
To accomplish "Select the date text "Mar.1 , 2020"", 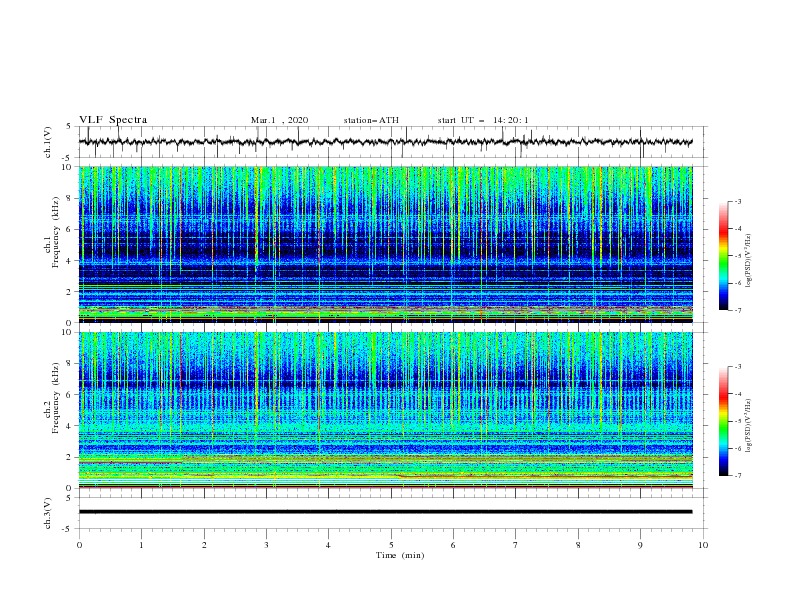I will 279,120.
